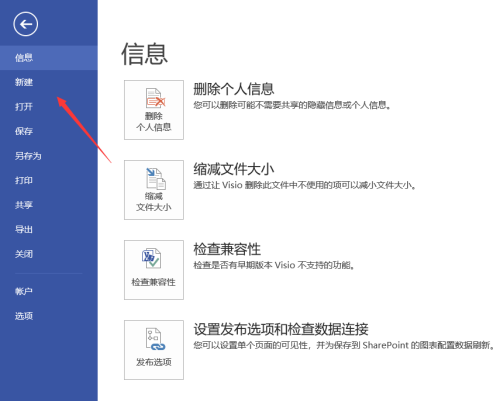Click description 通过让 Visio 删除此文件中不使用的项

tap(305, 185)
